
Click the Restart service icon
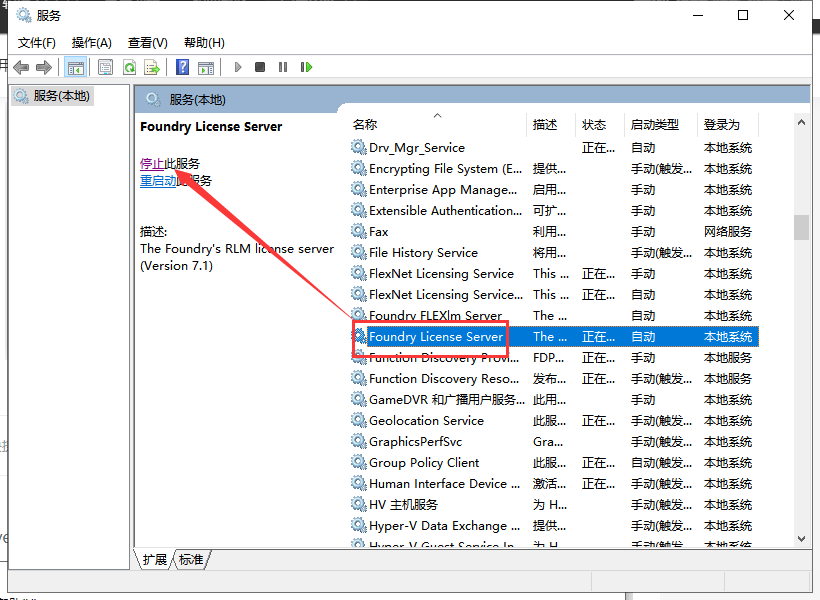[306, 67]
